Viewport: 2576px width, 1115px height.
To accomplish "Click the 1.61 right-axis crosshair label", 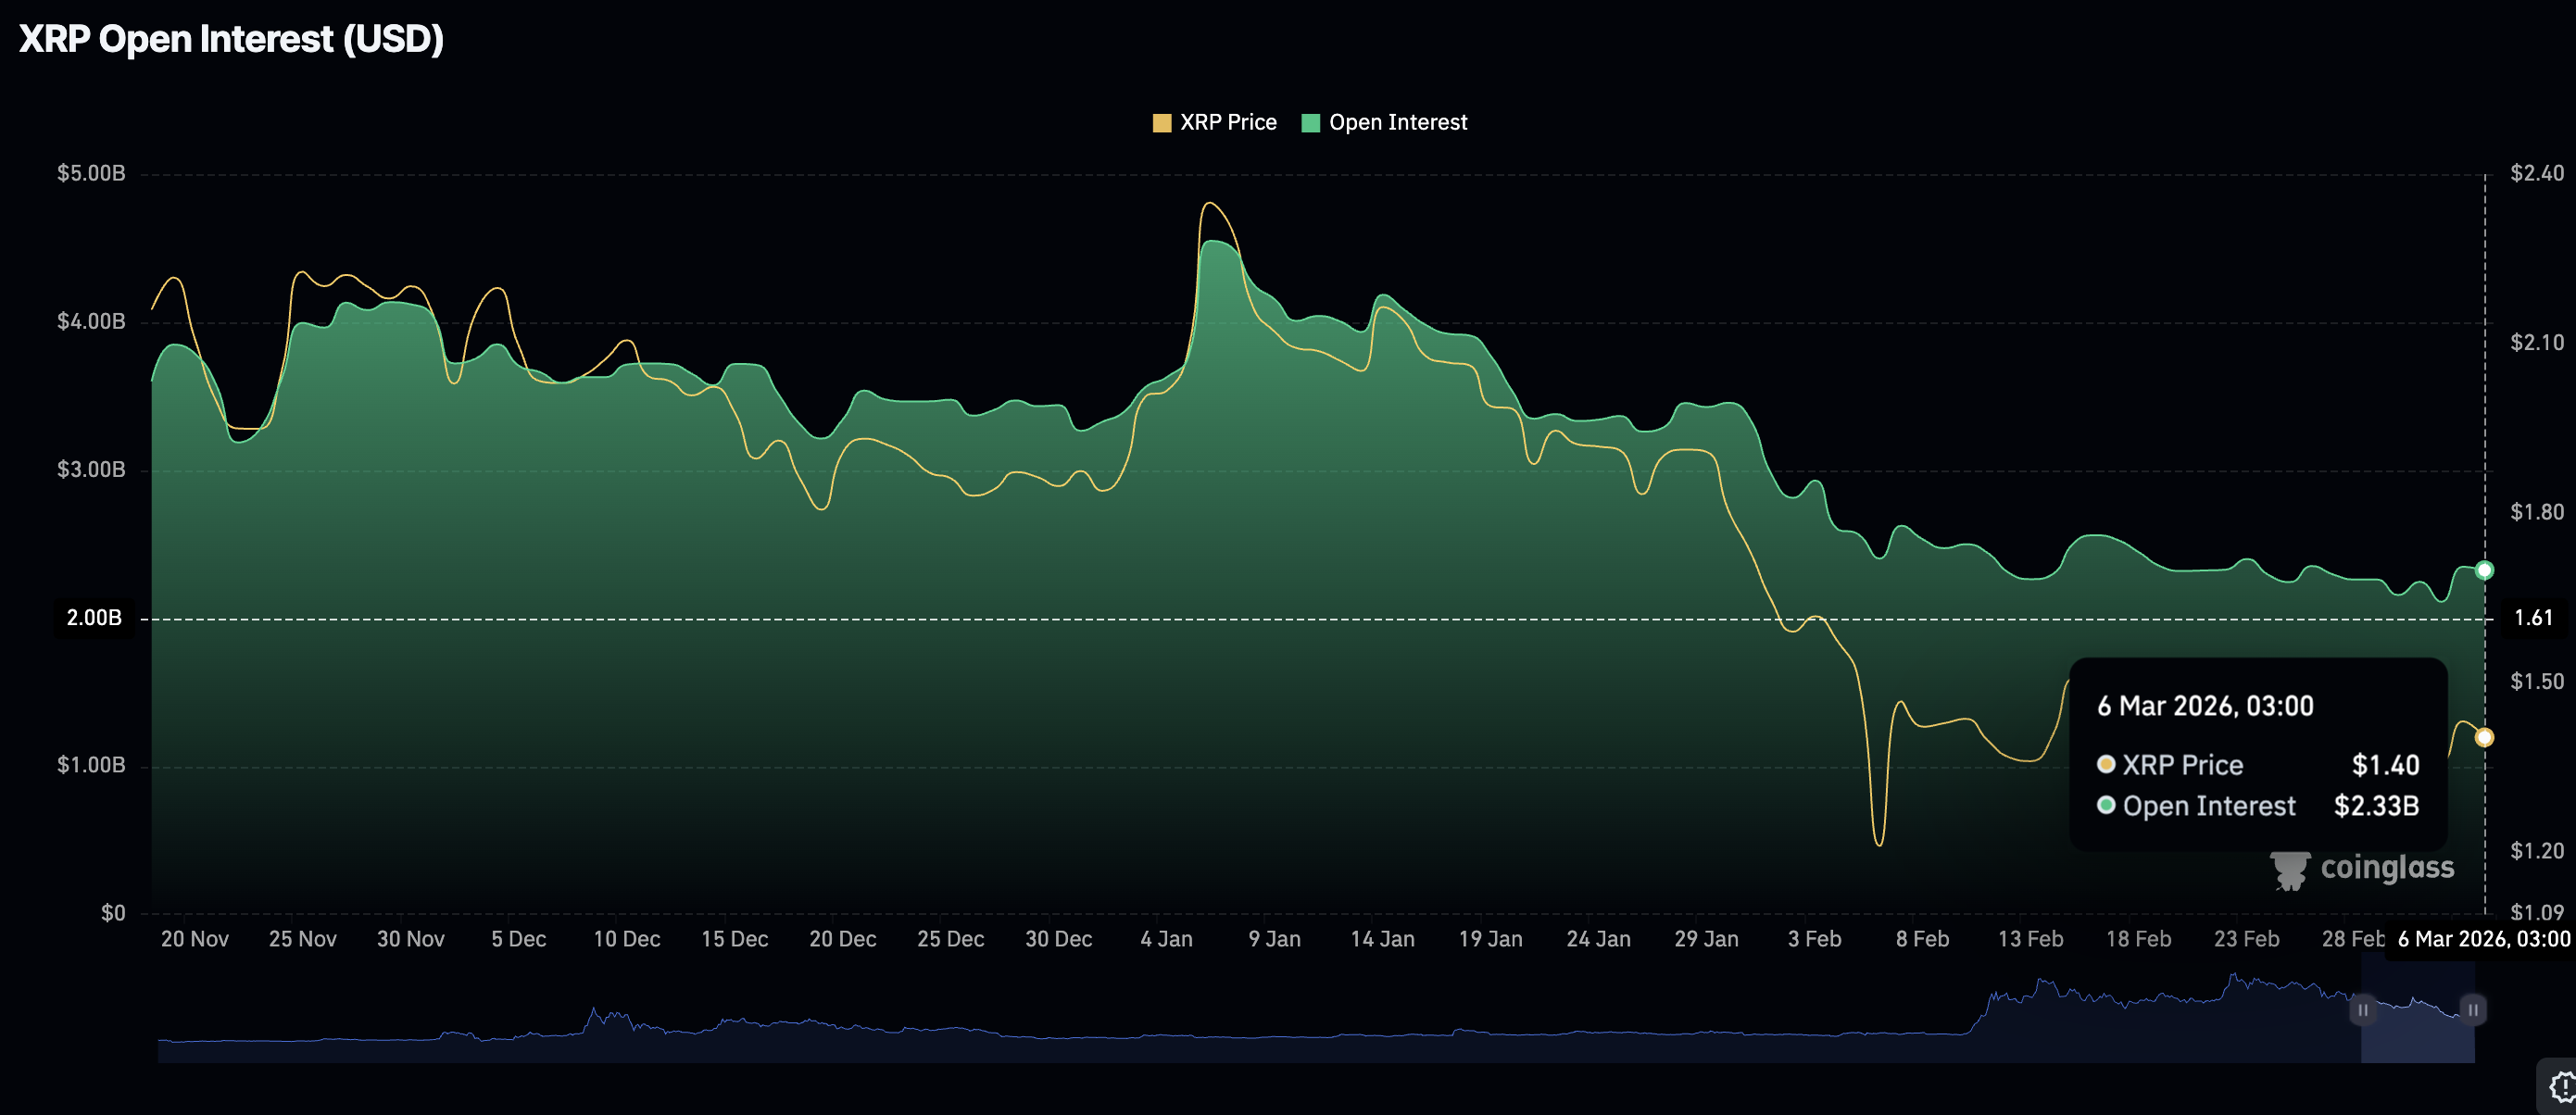I will click(2532, 617).
